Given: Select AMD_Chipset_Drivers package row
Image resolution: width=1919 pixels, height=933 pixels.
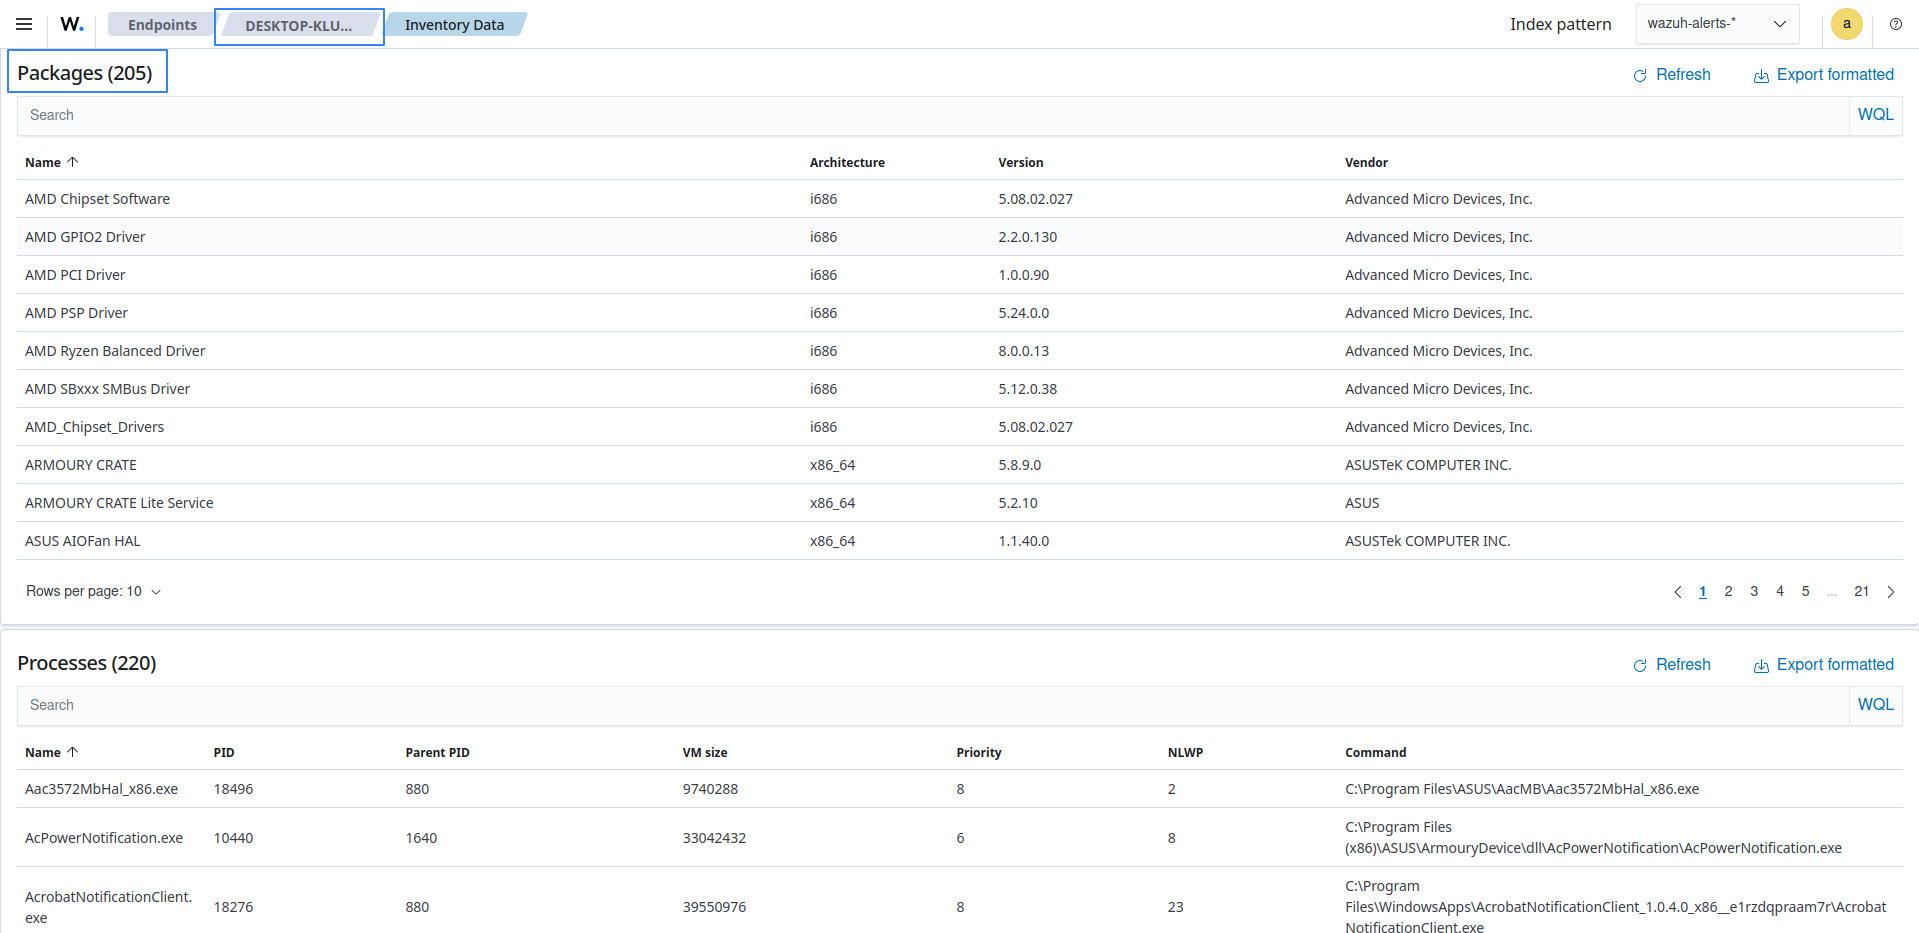Looking at the screenshot, I should (960, 427).
